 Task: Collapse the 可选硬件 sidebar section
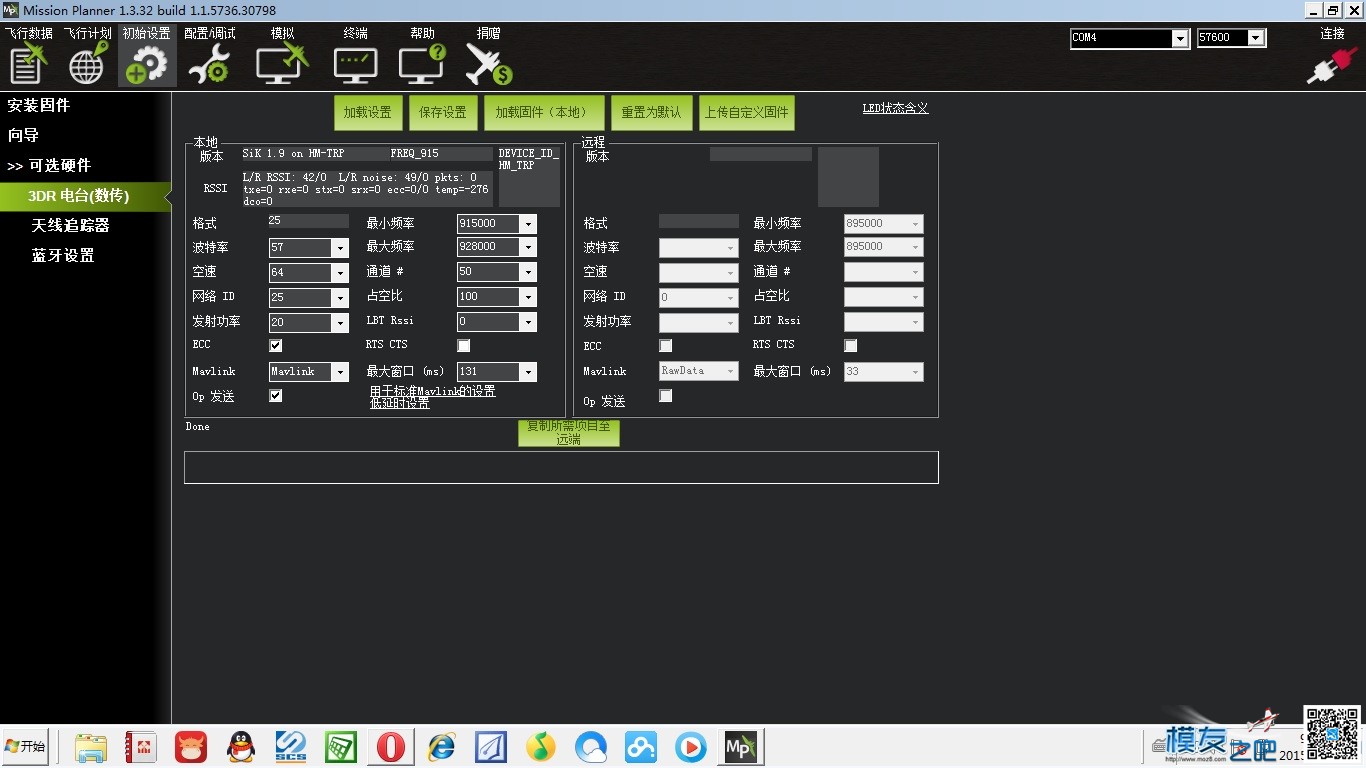(x=49, y=165)
